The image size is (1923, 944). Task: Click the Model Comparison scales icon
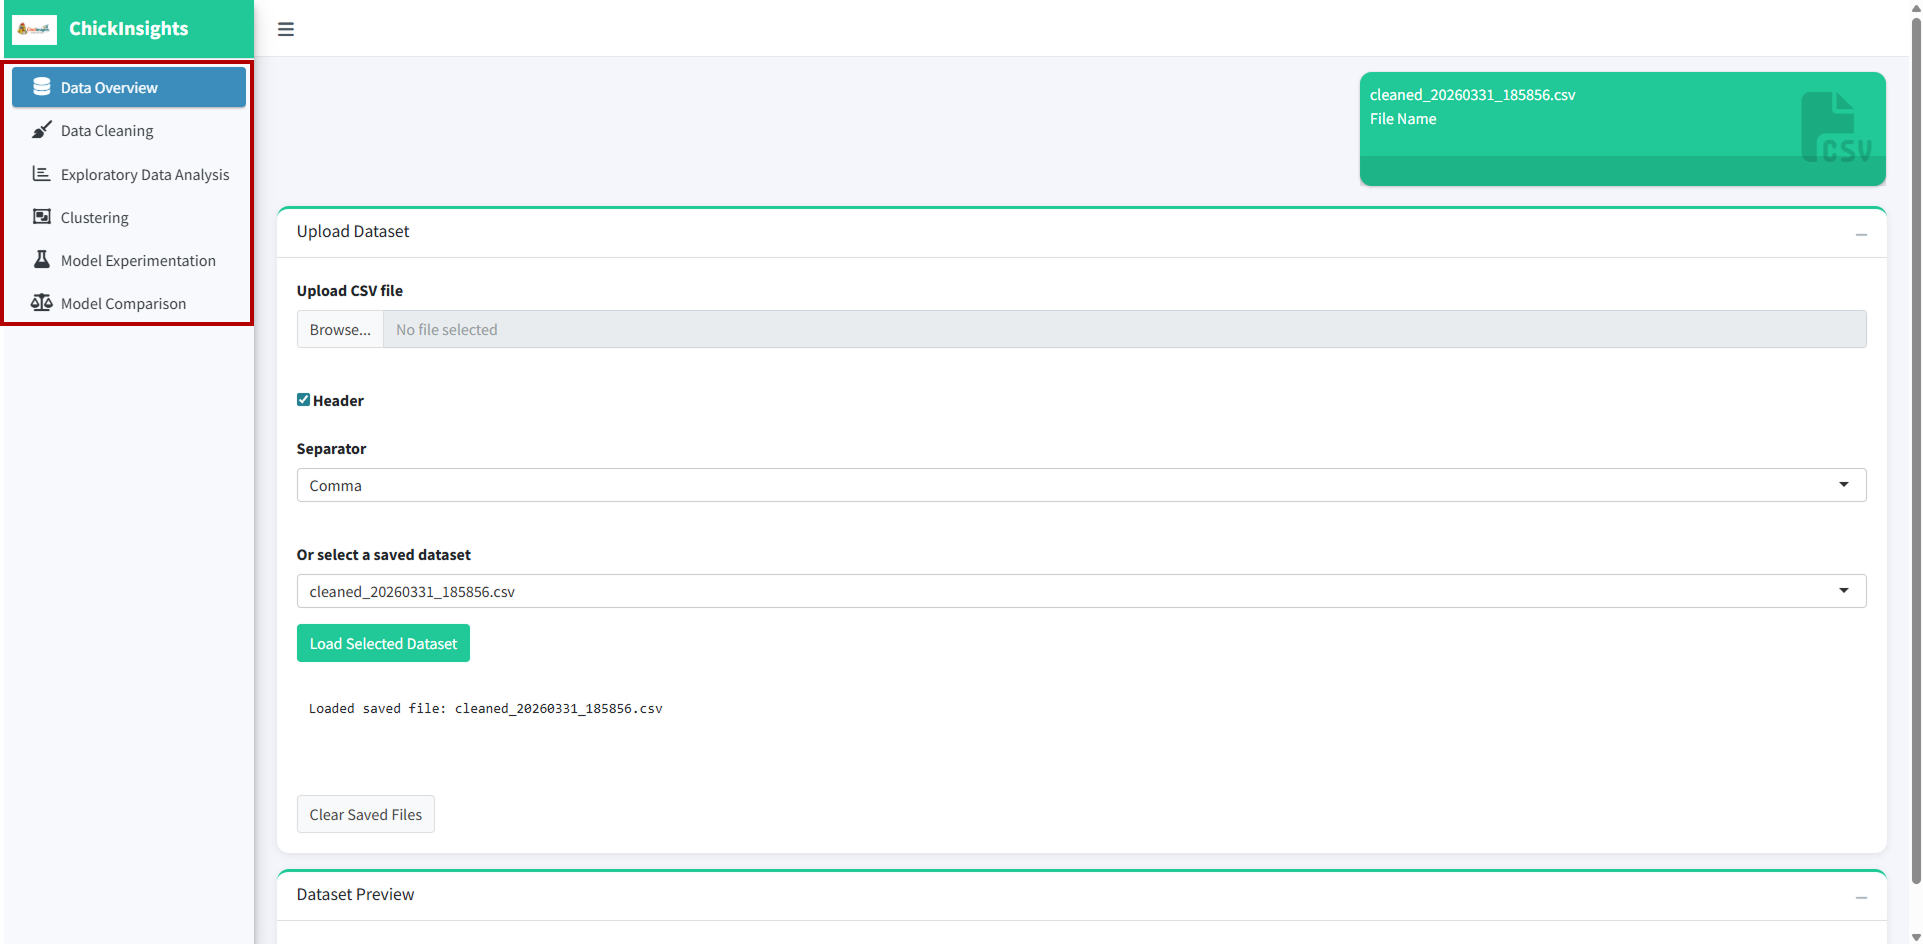pyautogui.click(x=42, y=303)
